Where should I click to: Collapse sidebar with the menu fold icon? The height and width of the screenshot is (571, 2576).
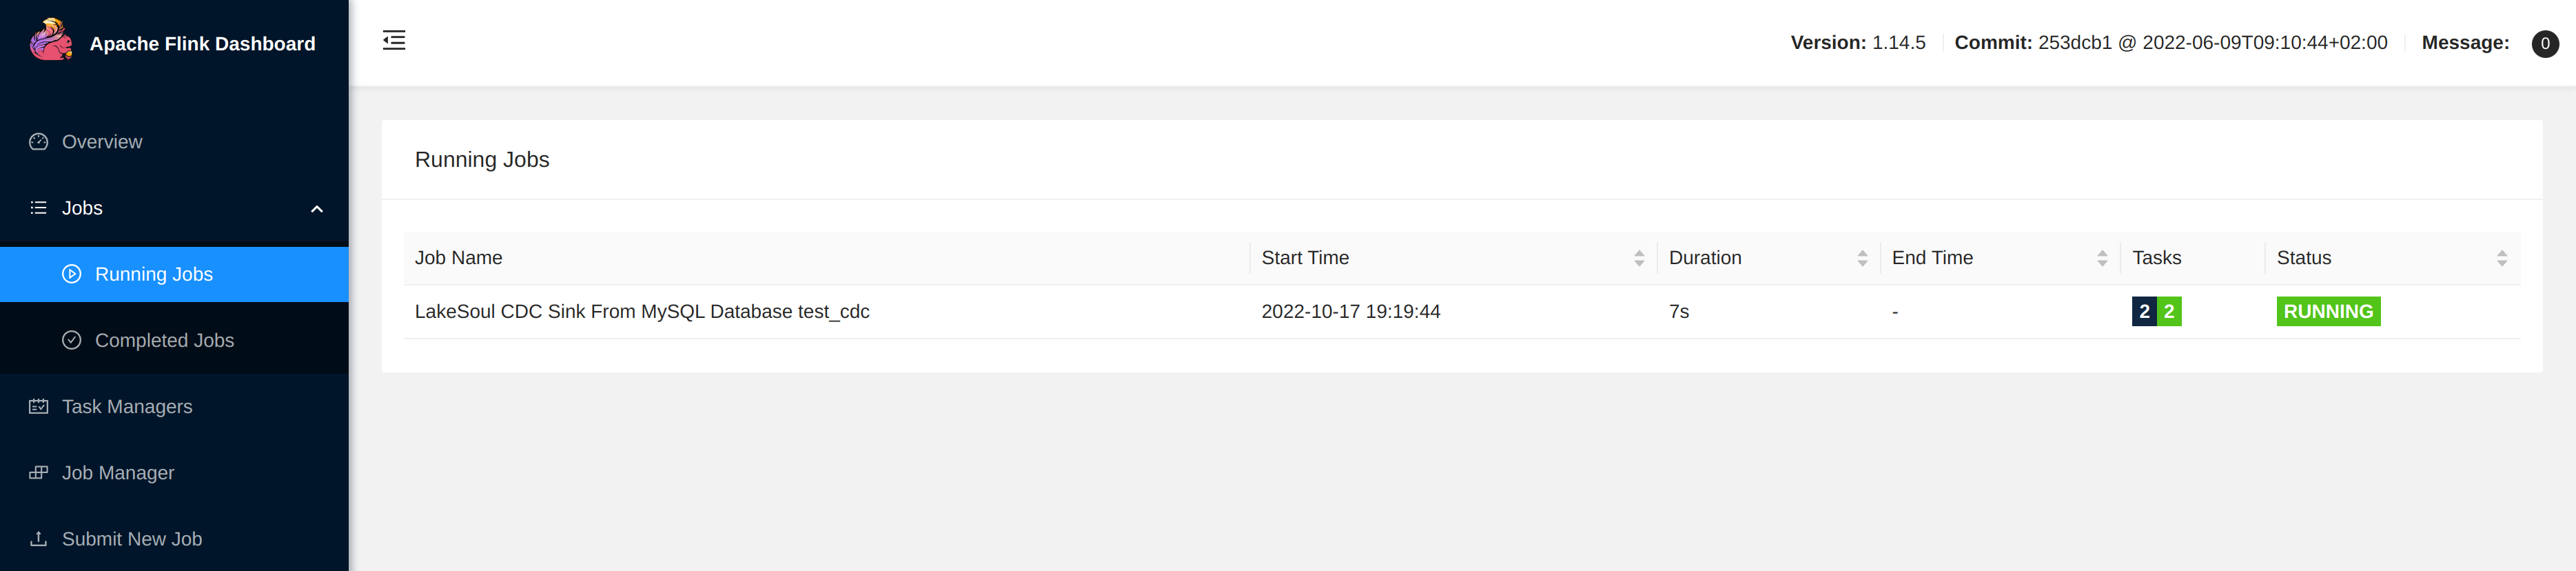[394, 40]
